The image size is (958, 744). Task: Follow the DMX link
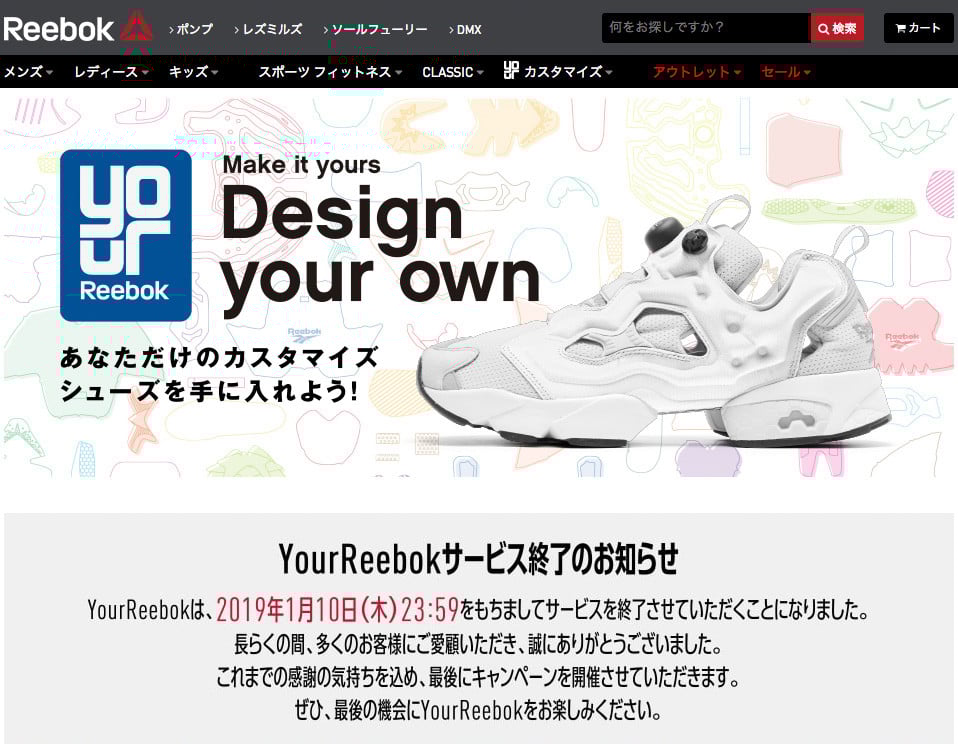point(465,29)
